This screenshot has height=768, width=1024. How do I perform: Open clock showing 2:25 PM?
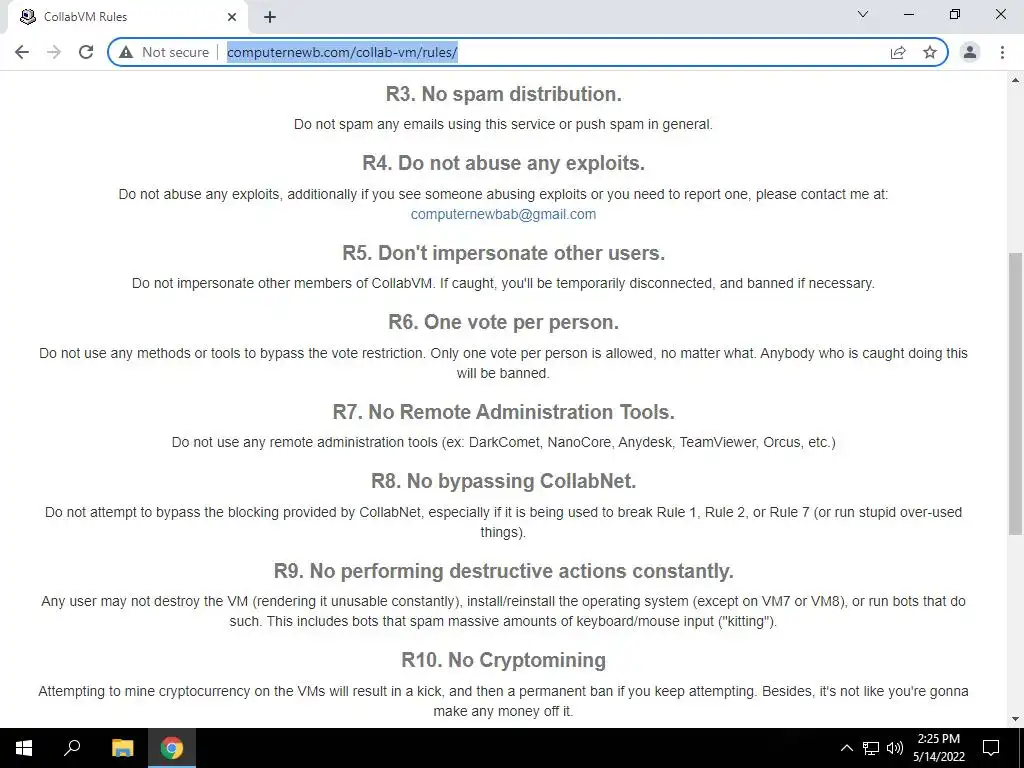pos(938,748)
